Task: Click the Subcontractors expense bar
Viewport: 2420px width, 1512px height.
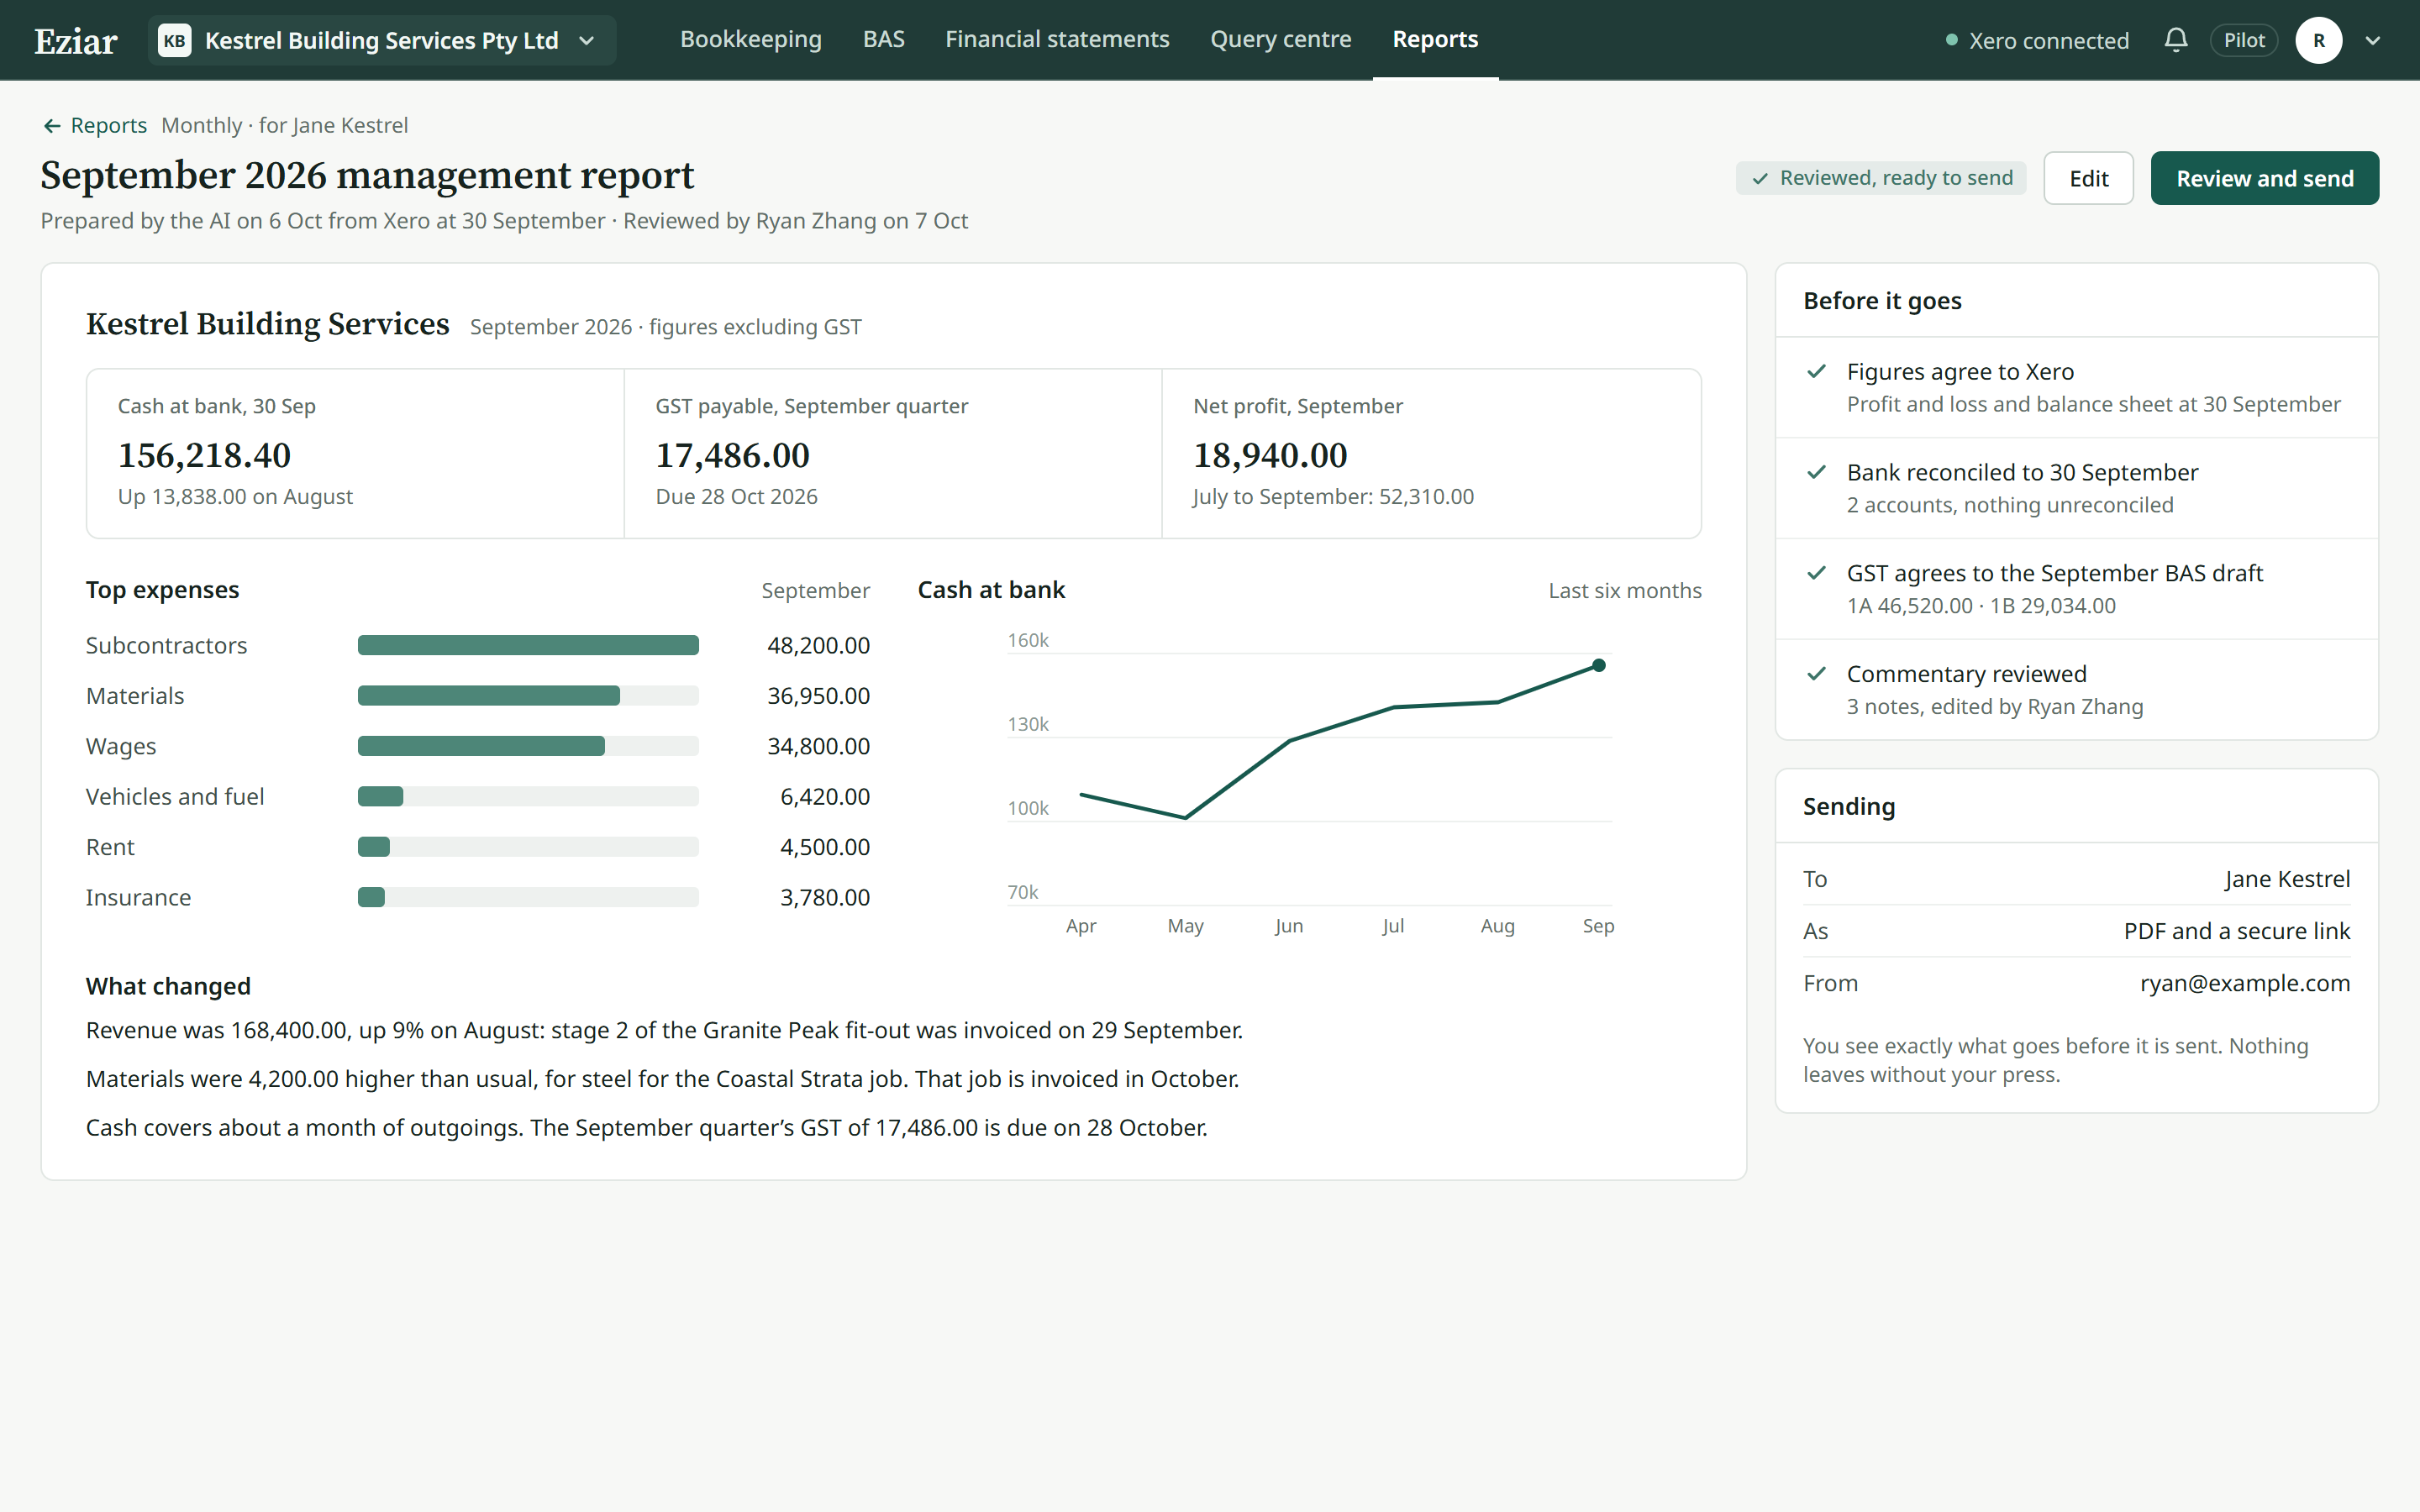Action: point(528,646)
